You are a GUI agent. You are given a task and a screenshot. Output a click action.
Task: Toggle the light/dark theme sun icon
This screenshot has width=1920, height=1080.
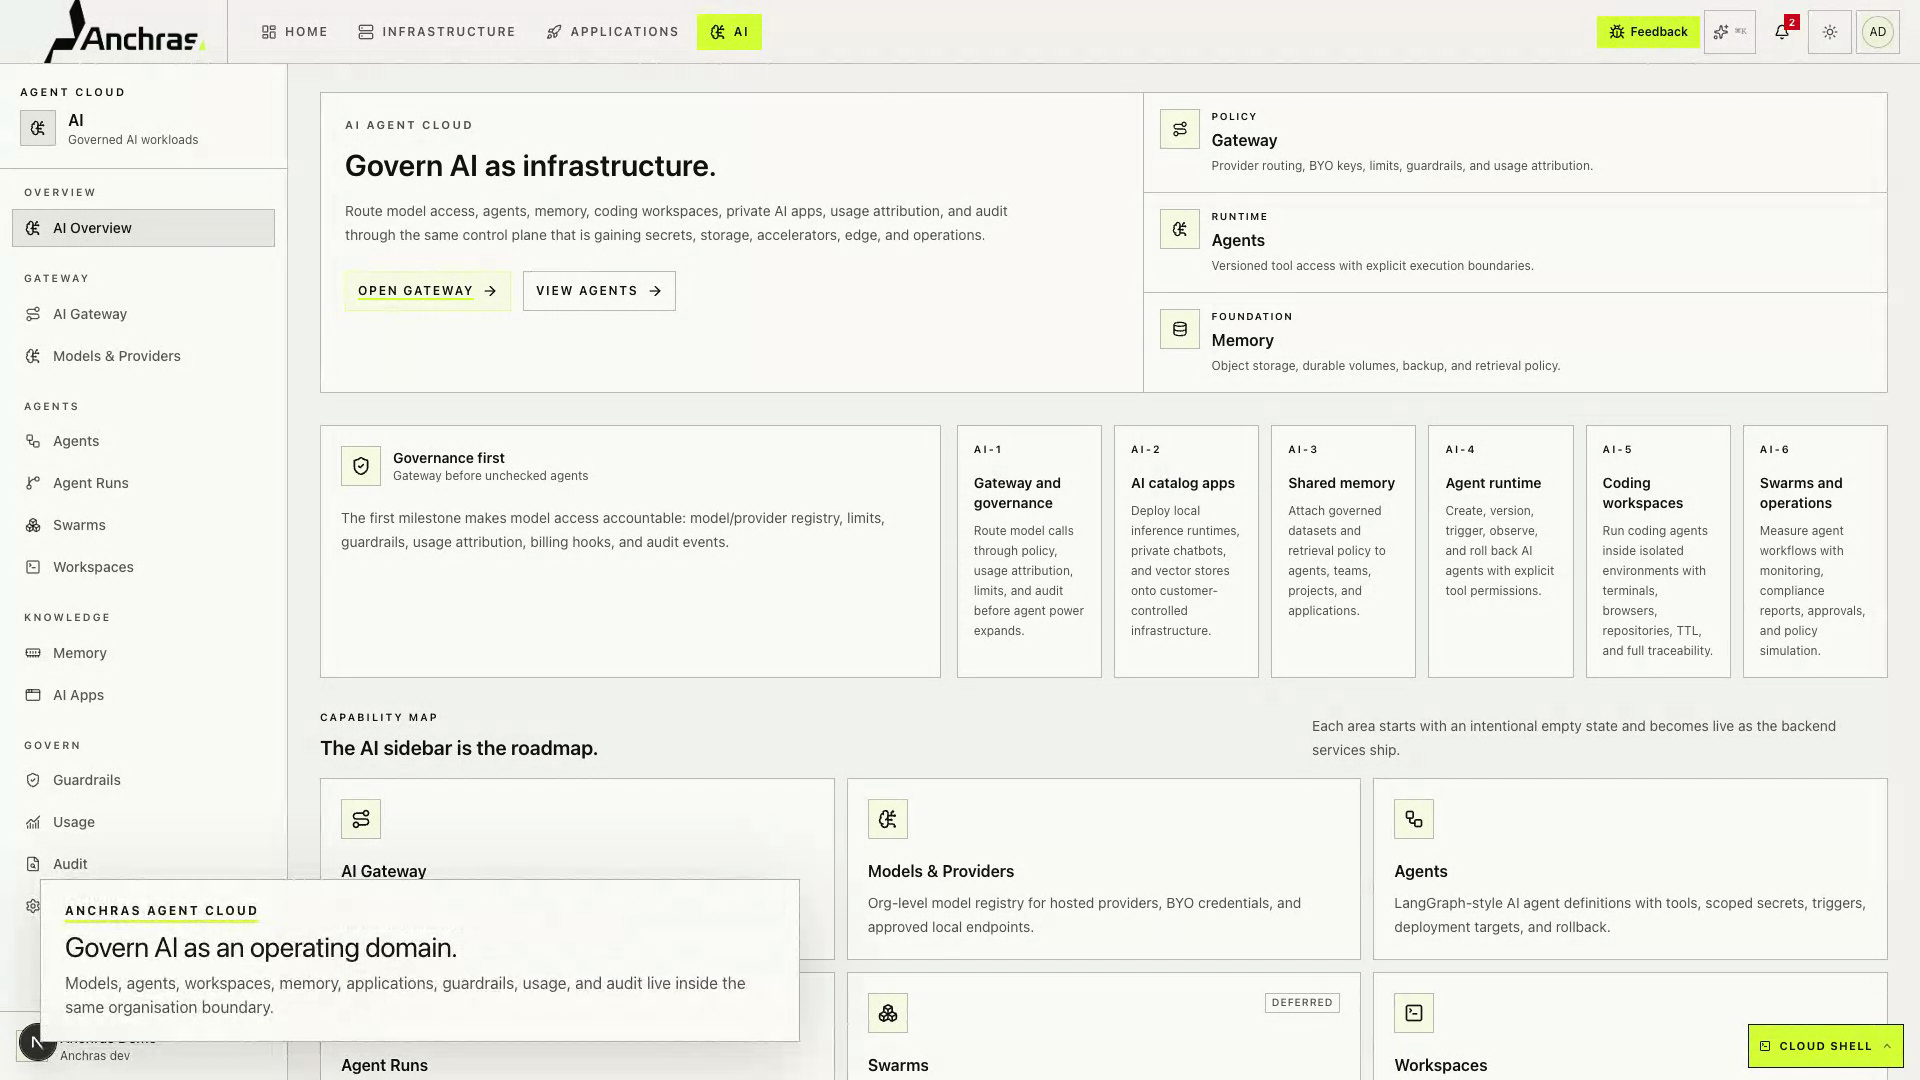tap(1830, 32)
